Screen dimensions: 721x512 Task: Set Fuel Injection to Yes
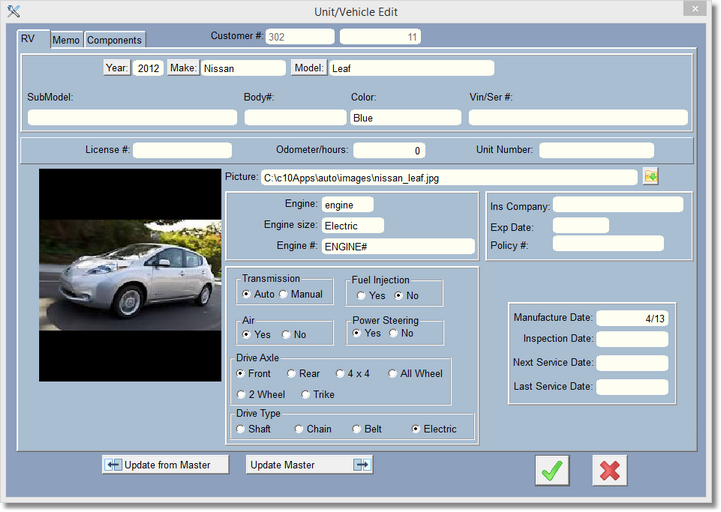361,296
